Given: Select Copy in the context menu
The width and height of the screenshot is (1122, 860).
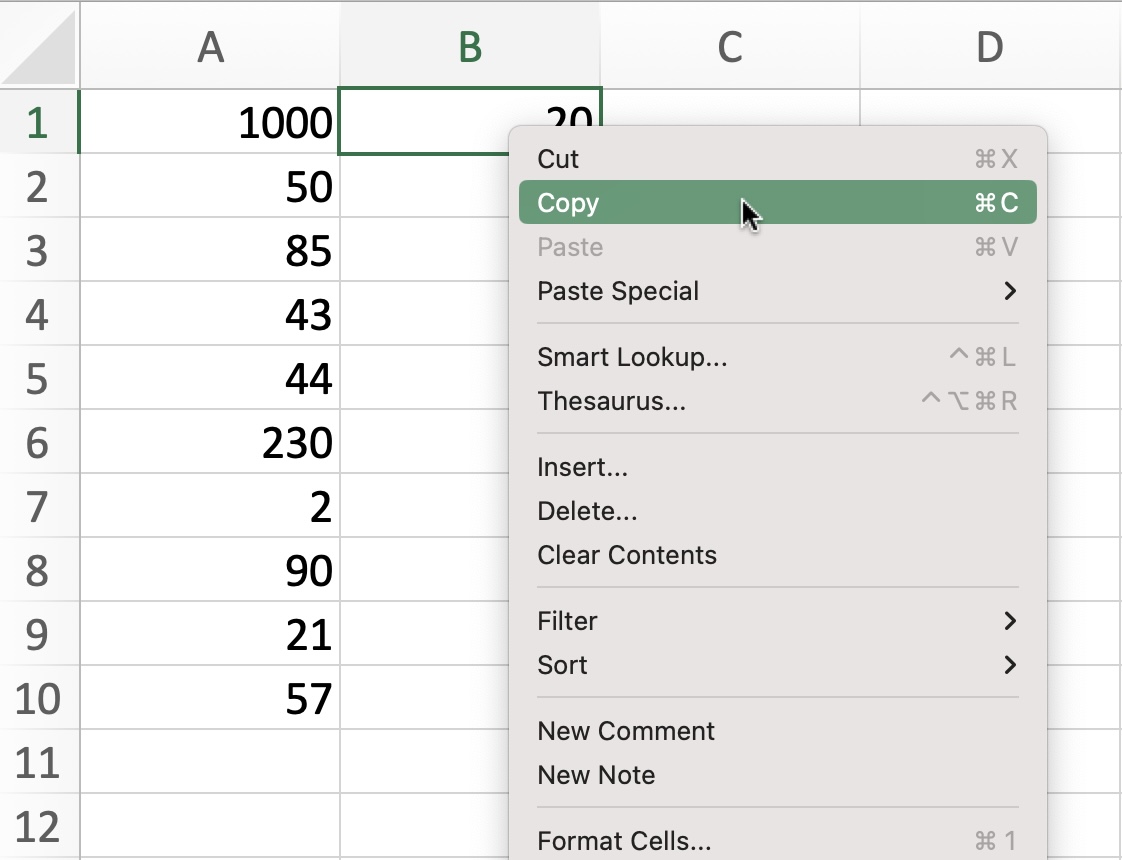Looking at the screenshot, I should coord(778,202).
